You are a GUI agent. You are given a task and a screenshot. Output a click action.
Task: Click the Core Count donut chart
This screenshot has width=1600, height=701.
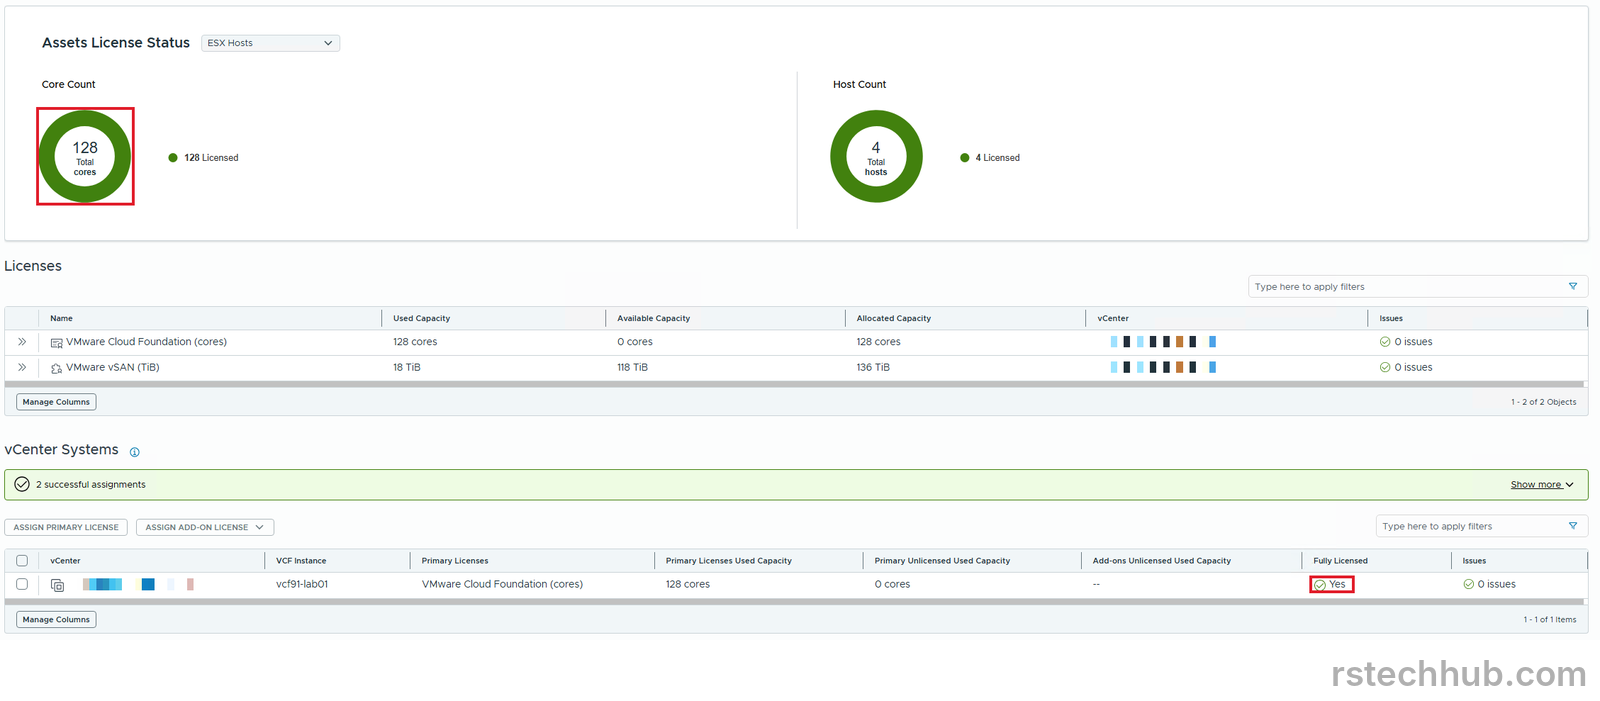point(85,156)
